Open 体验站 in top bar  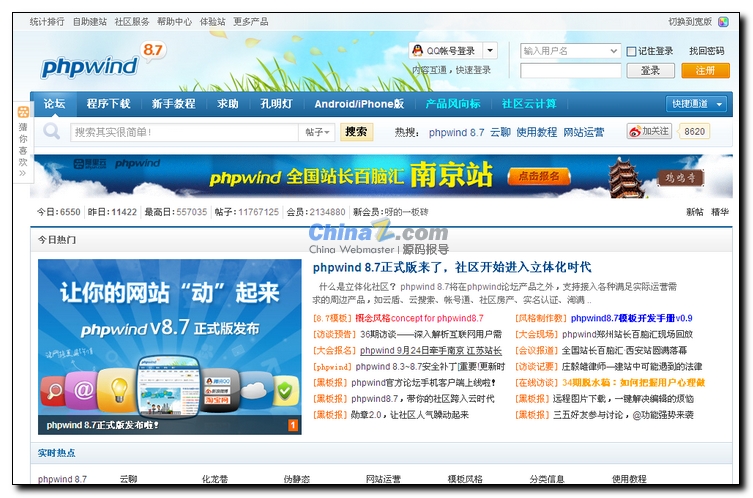(213, 22)
